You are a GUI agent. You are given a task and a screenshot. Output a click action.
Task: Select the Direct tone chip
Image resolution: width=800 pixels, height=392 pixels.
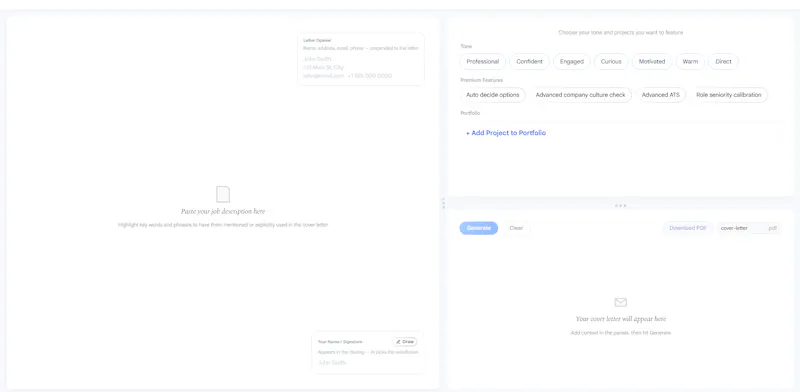tap(723, 62)
